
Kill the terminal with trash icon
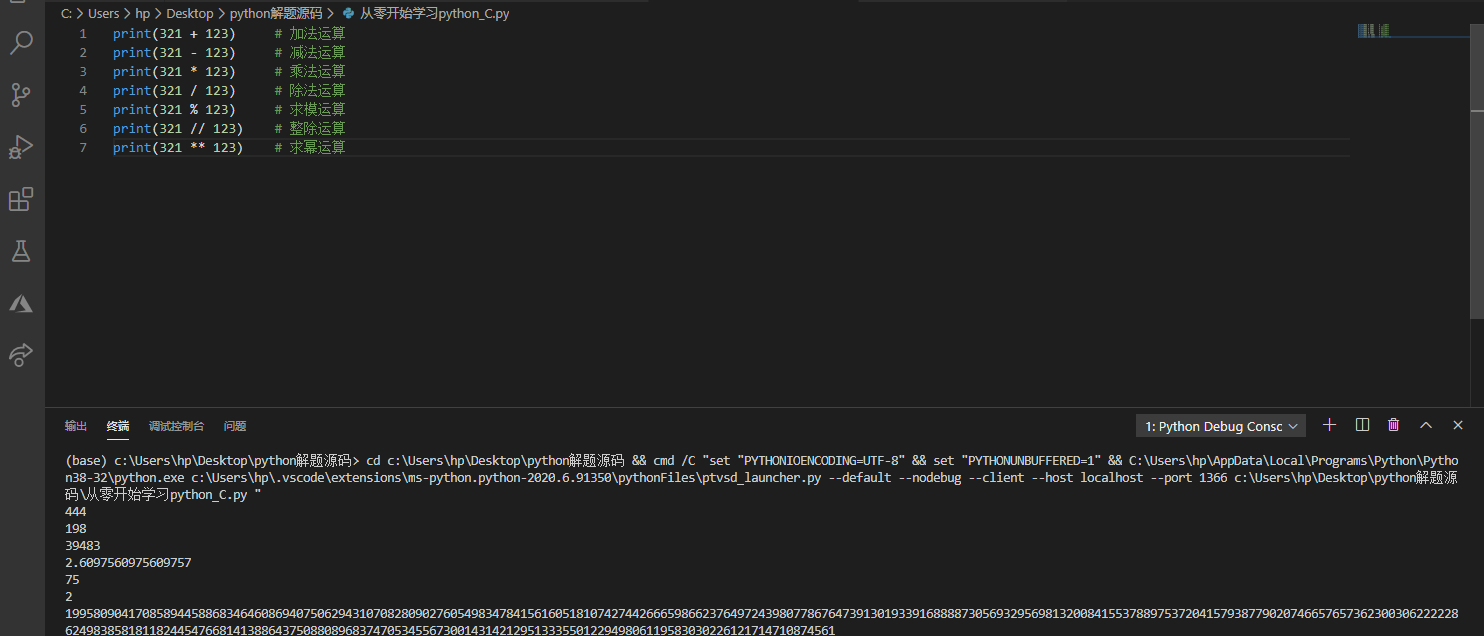[x=1394, y=425]
